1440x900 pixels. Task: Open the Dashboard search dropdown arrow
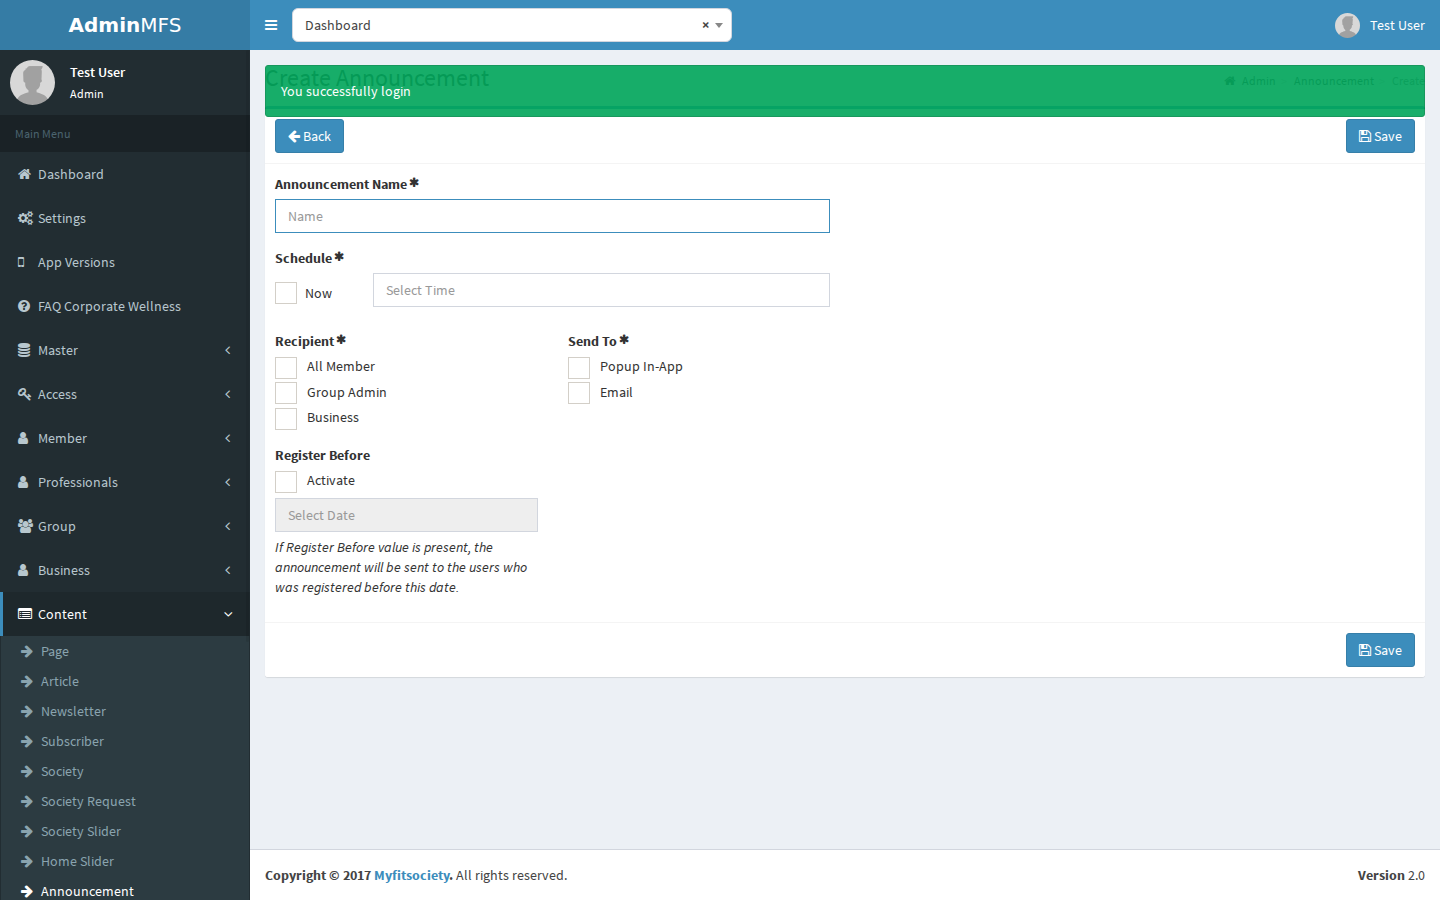click(x=719, y=25)
